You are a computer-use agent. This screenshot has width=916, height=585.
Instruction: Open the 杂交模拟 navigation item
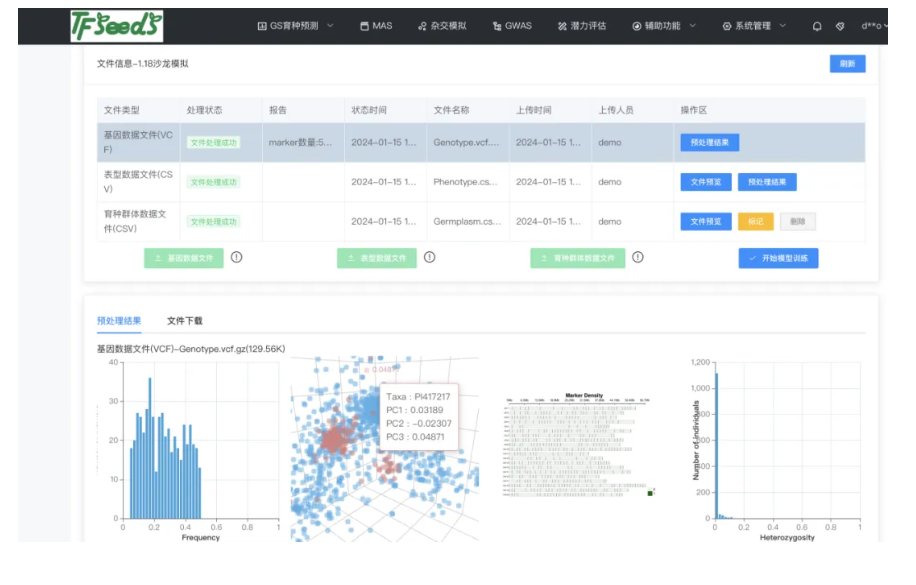(443, 26)
